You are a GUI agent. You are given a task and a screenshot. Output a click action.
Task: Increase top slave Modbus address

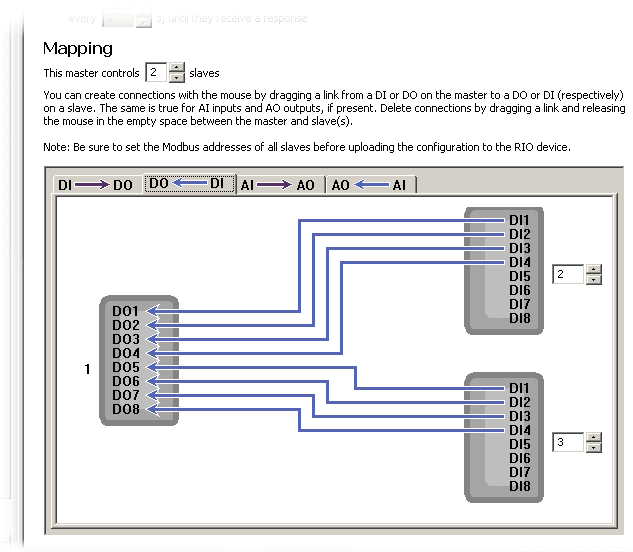click(x=594, y=269)
